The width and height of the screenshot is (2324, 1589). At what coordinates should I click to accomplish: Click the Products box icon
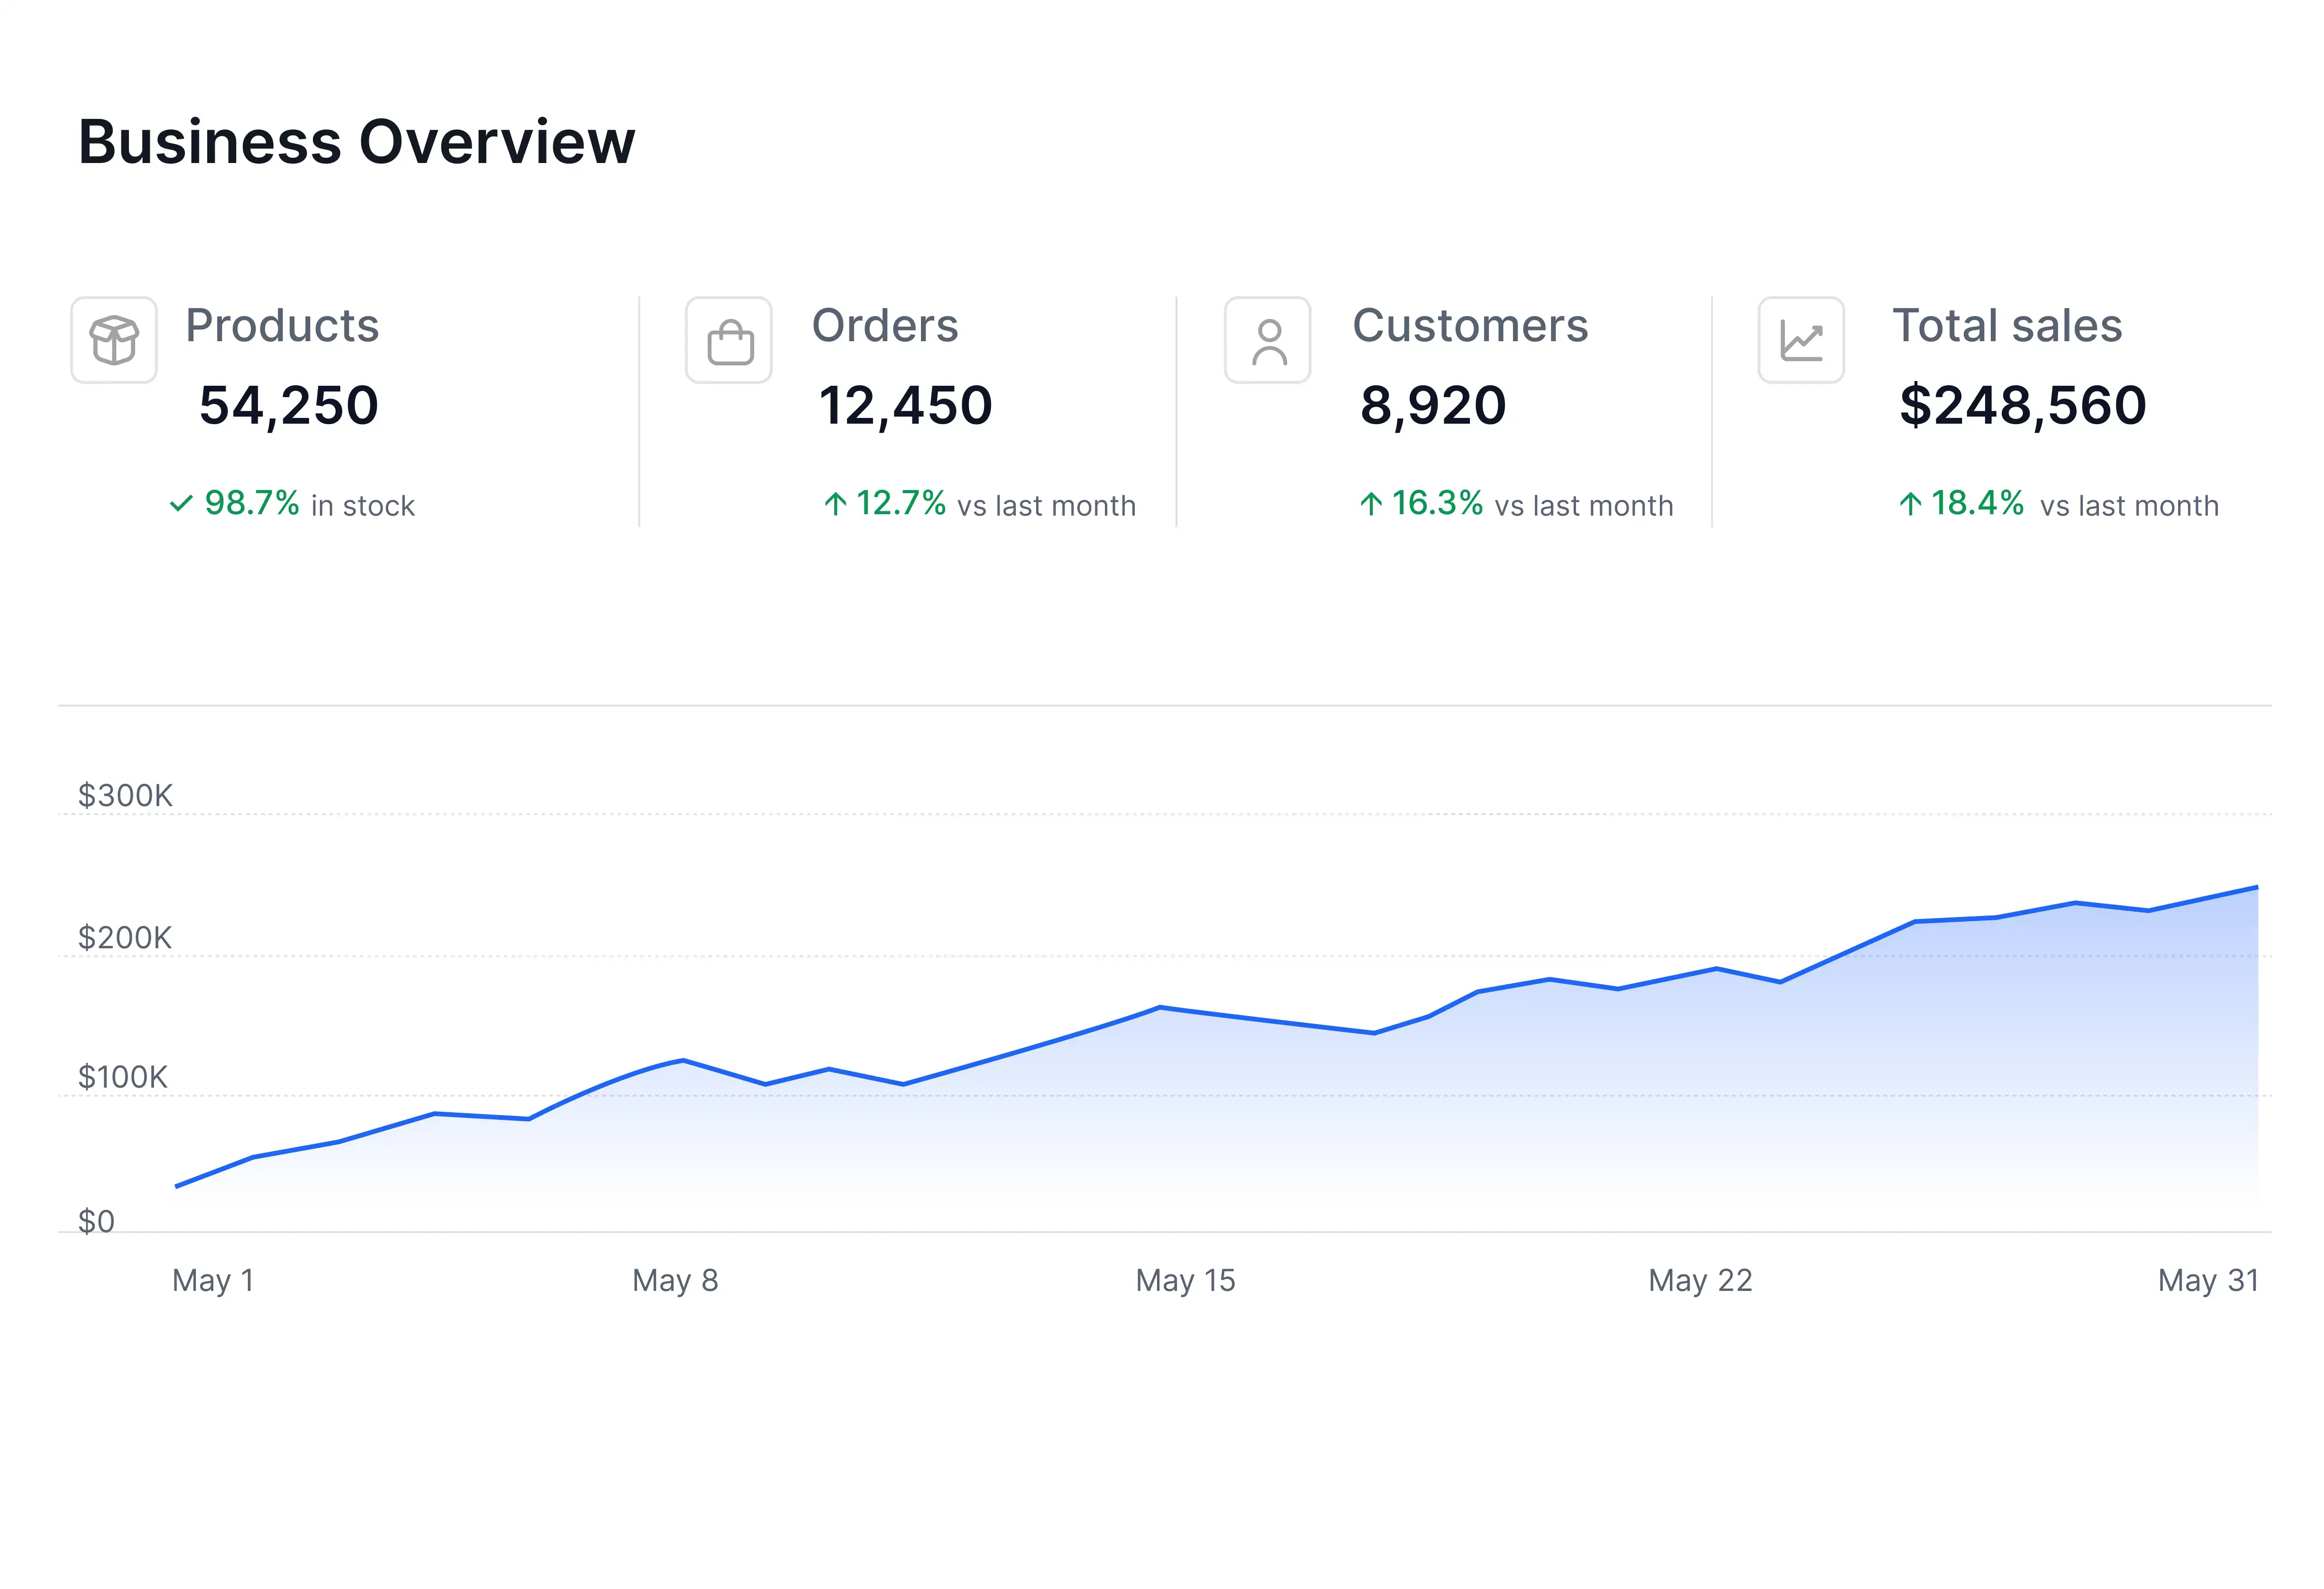pyautogui.click(x=114, y=340)
